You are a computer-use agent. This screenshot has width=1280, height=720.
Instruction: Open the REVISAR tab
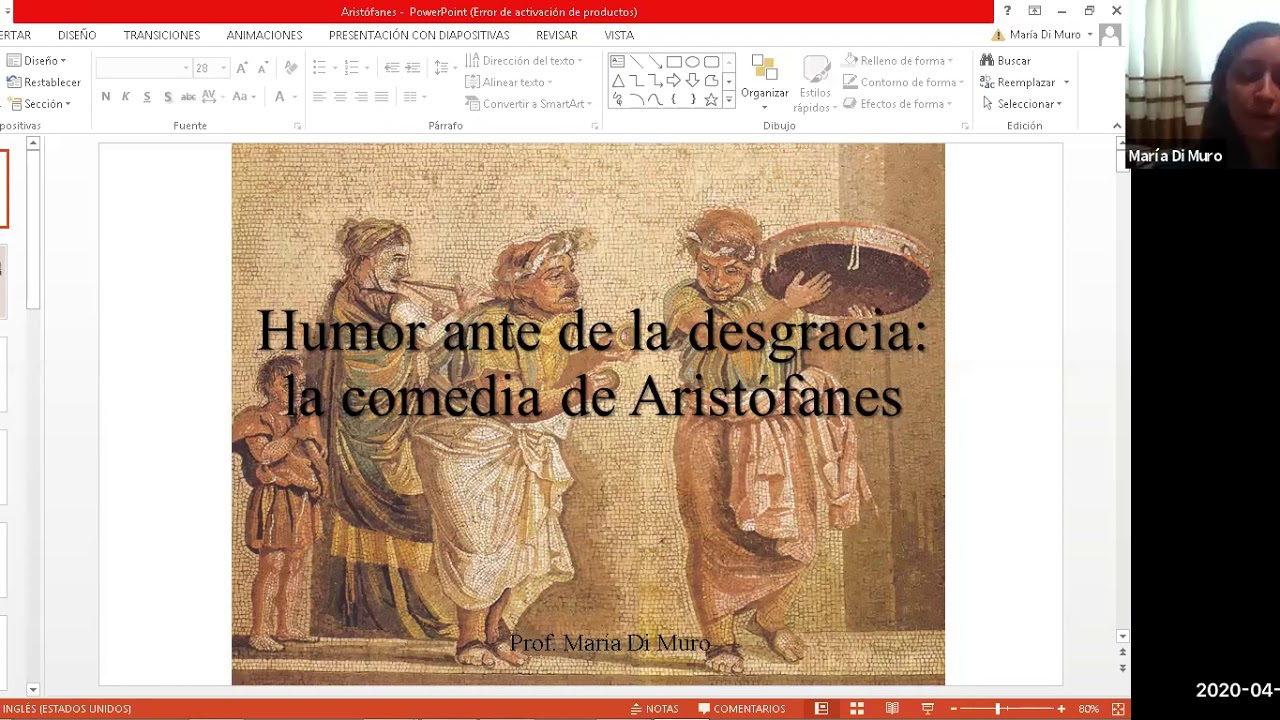tap(557, 35)
